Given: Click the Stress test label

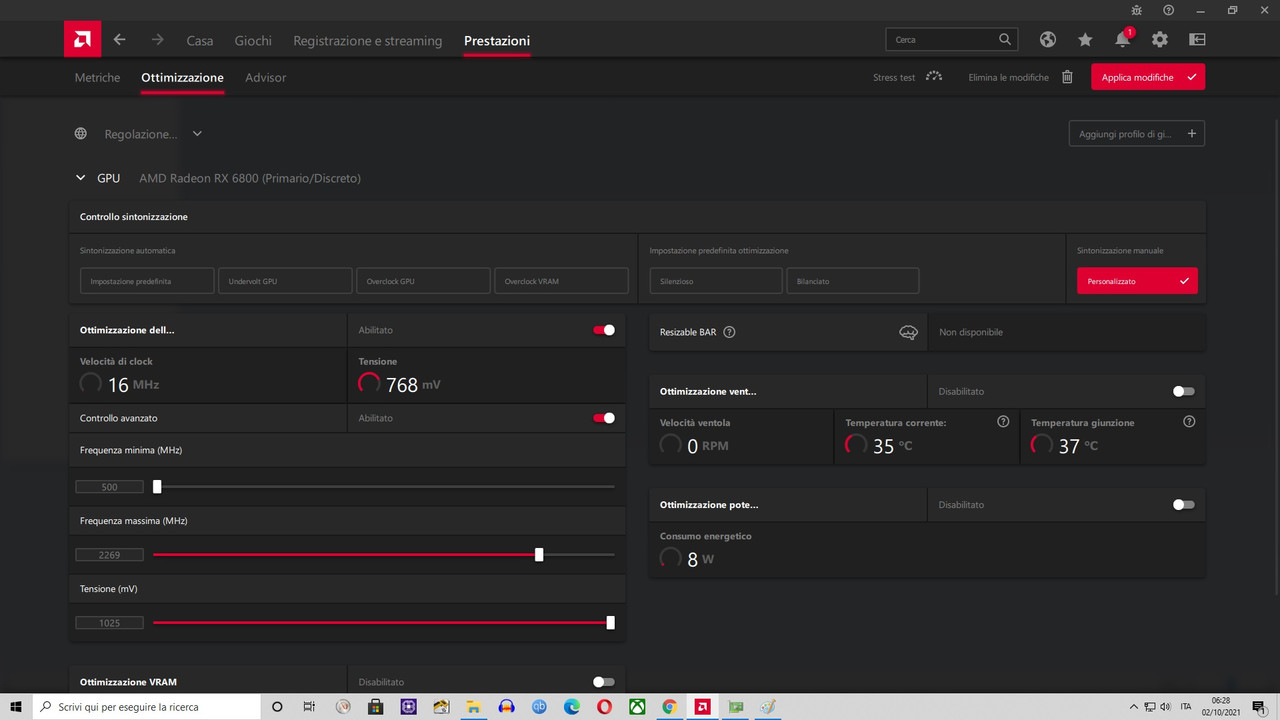Looking at the screenshot, I should 894,77.
